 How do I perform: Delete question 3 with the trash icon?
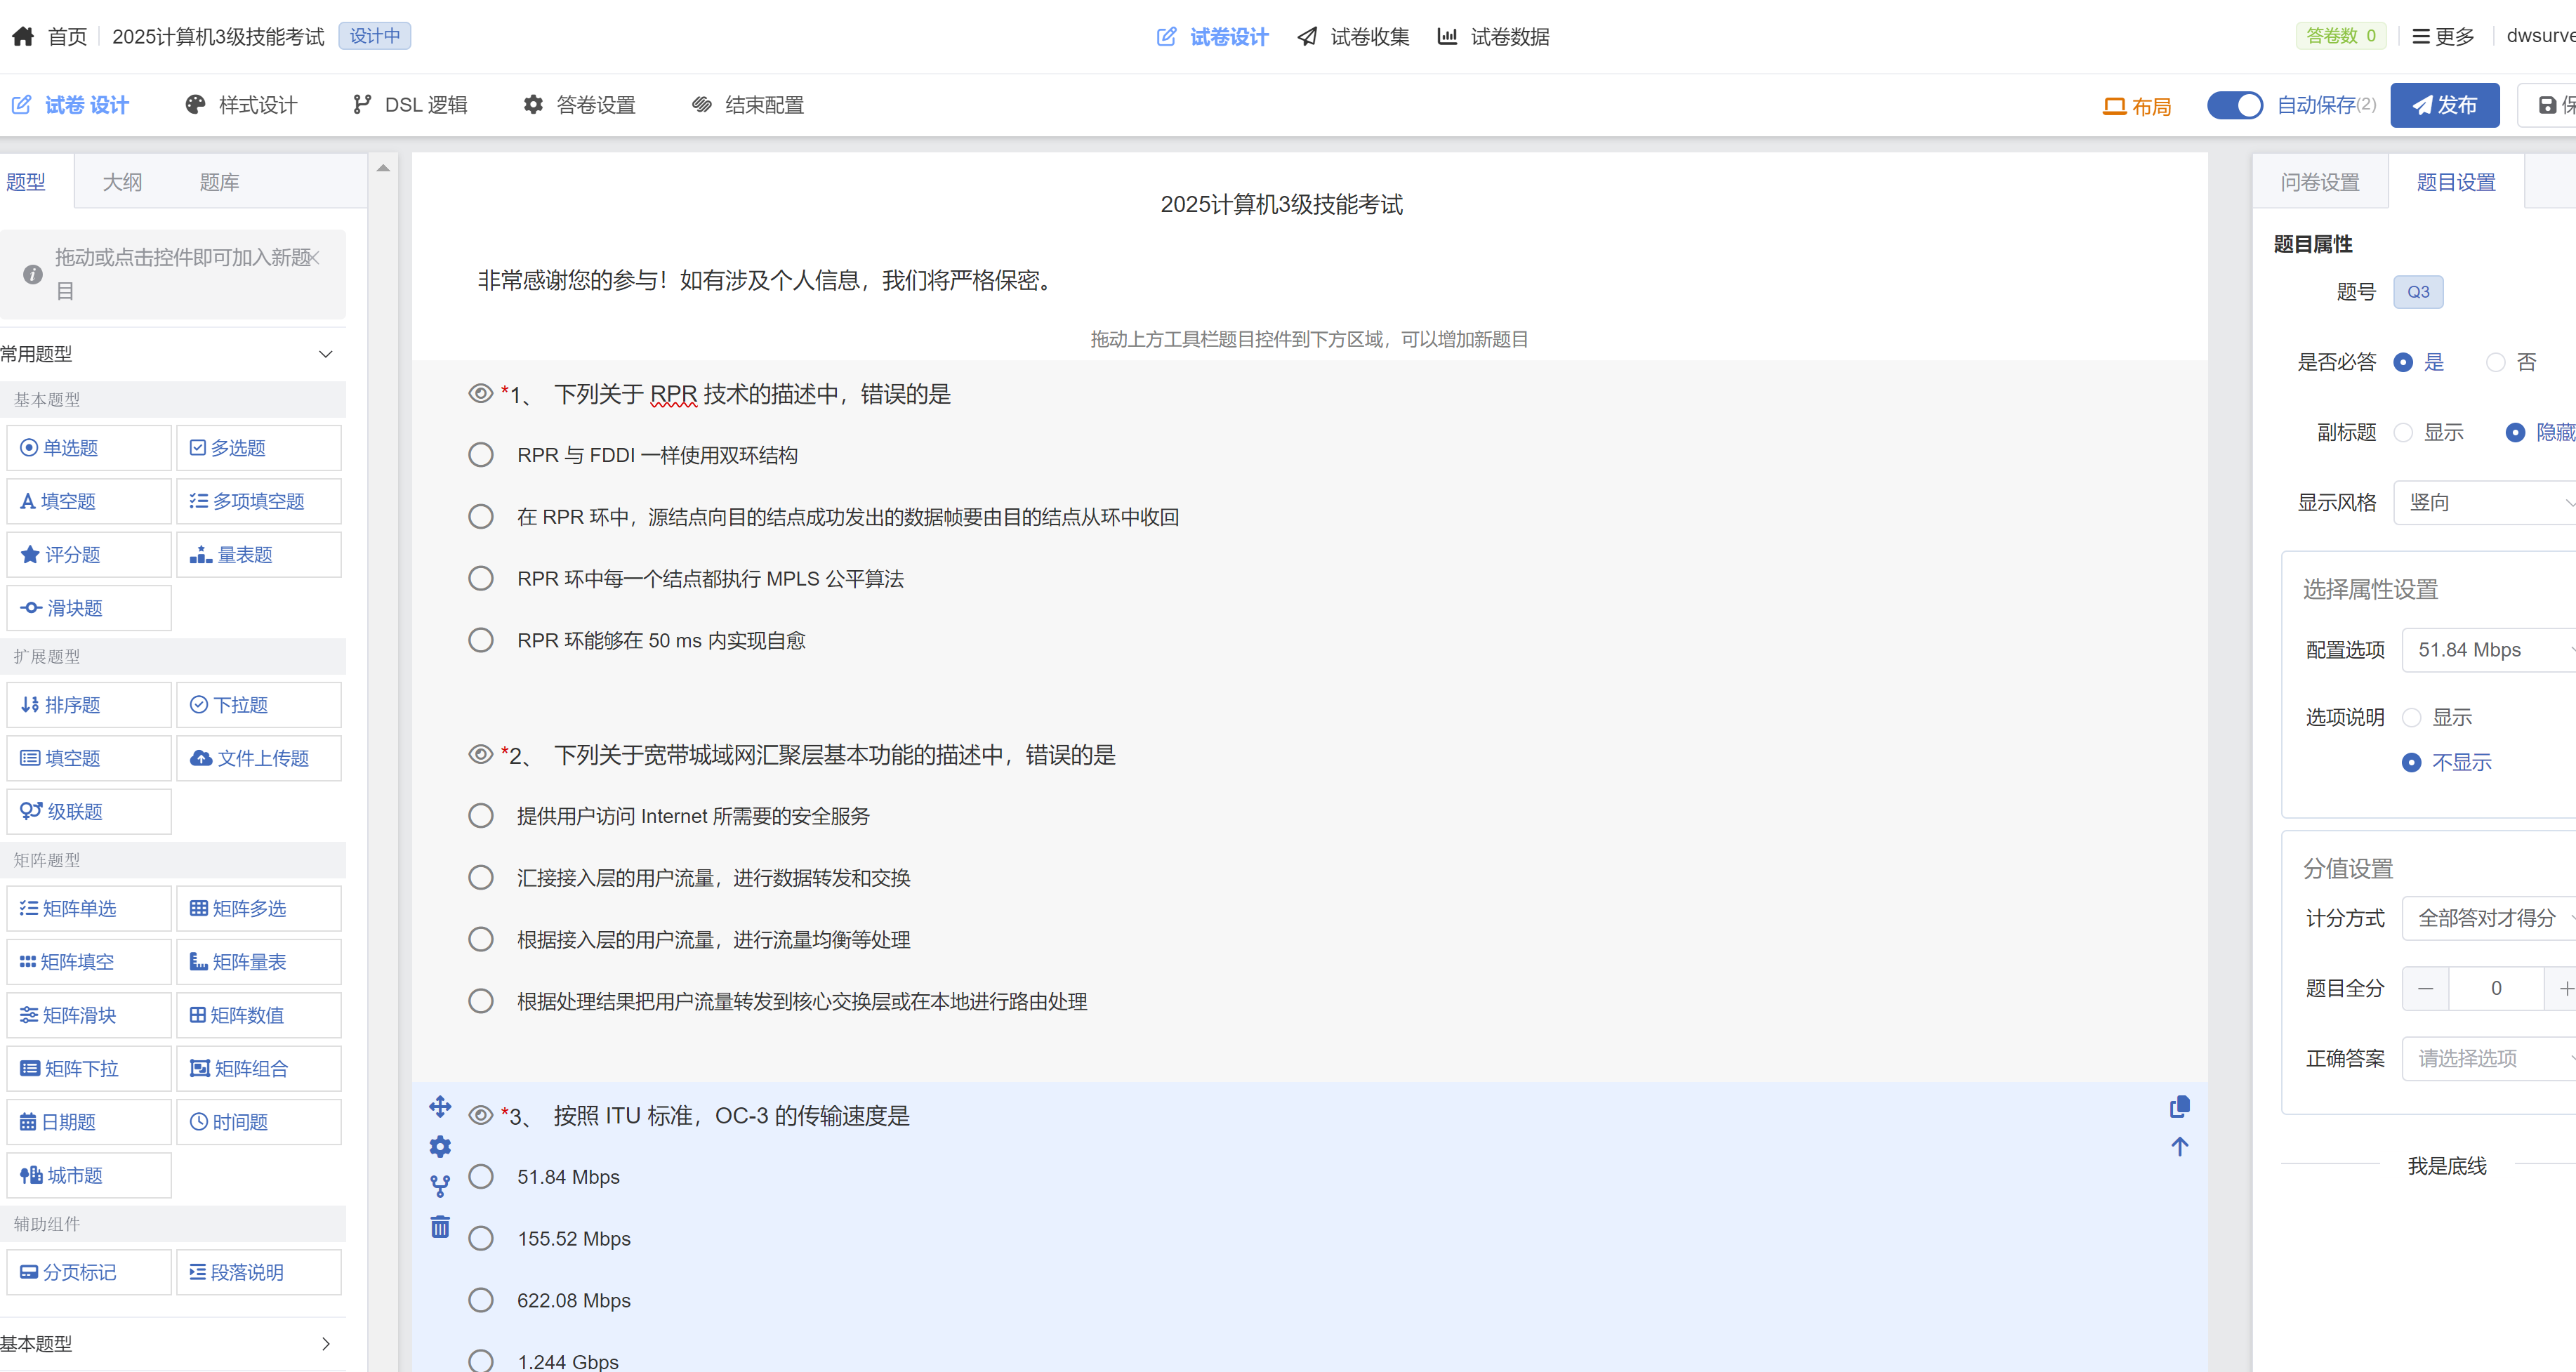[x=440, y=1226]
